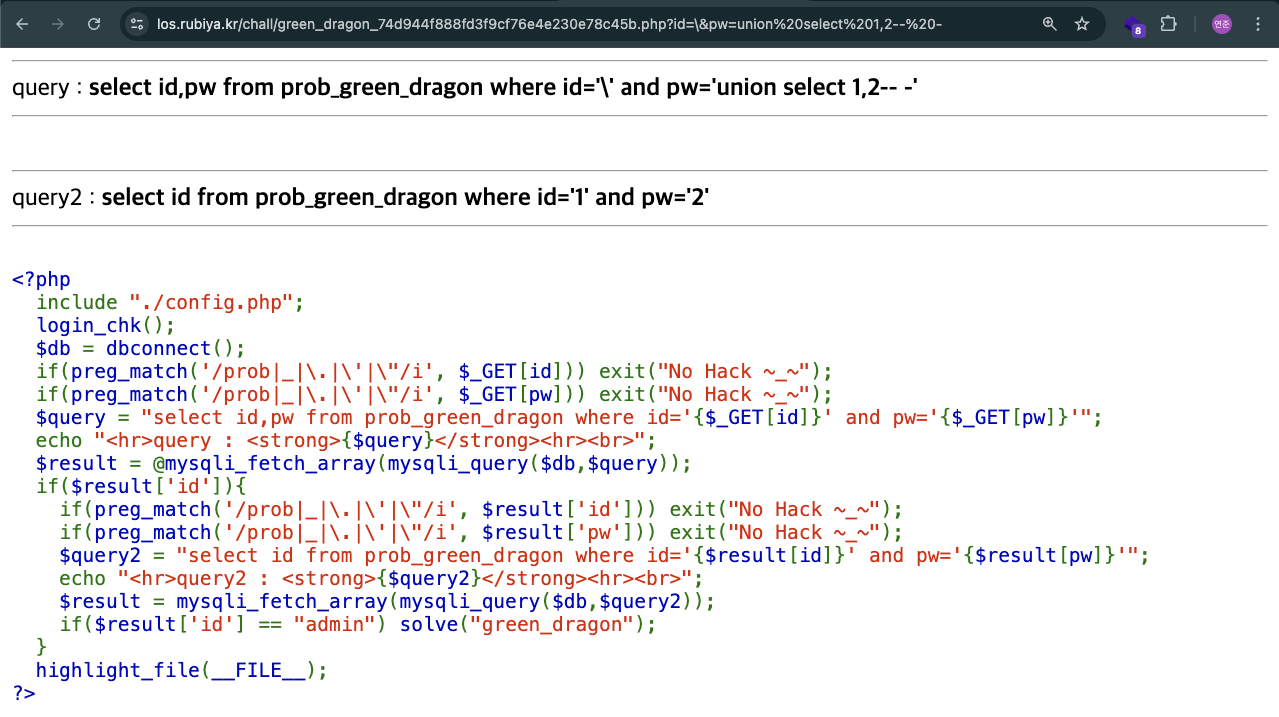Reload the green_dragon page
The image size is (1279, 717).
94,24
